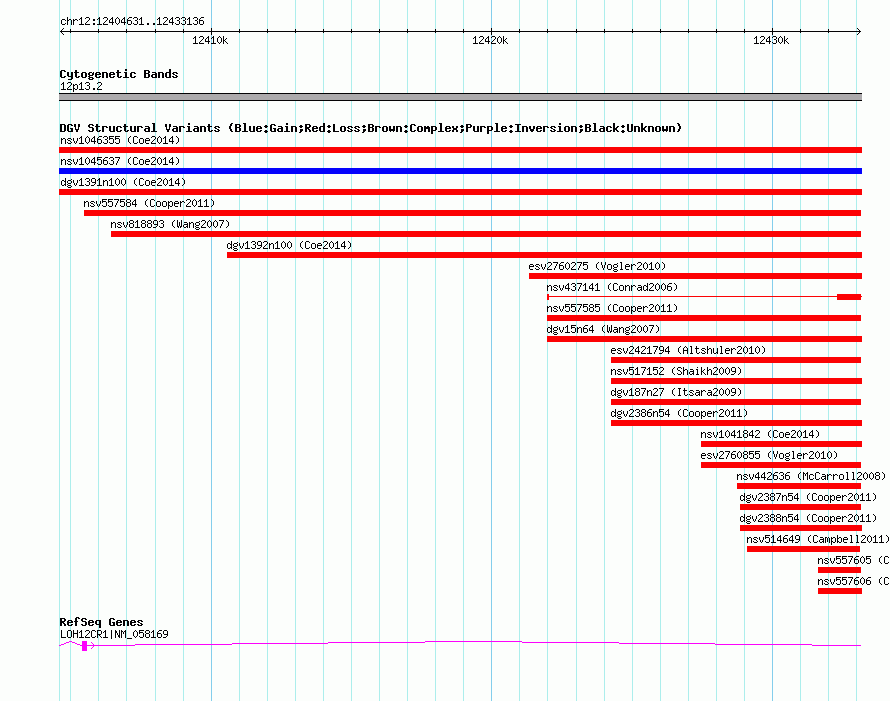
Task: Open variant nsv1045637 (Coe2014) label
Action: point(120,161)
